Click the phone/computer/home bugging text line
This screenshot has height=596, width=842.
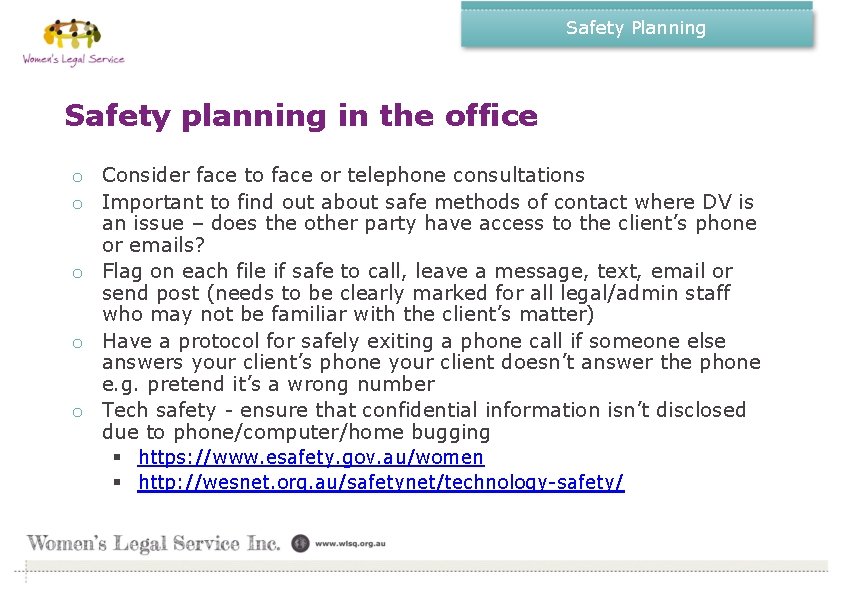296,433
